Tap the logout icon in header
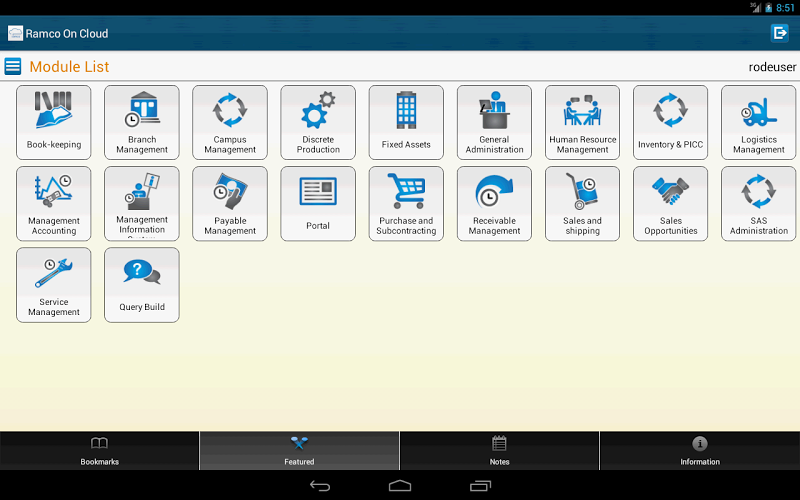 [780, 33]
